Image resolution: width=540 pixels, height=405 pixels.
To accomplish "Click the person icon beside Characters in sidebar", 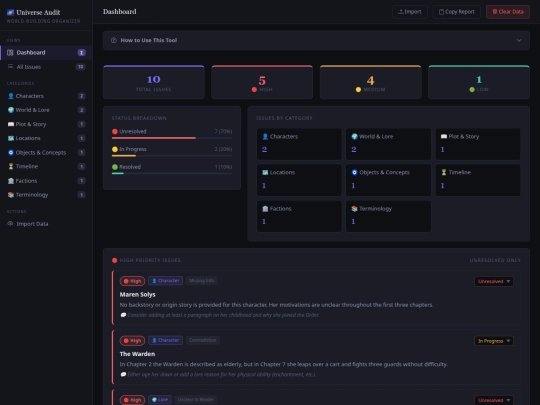I will 11,96.
